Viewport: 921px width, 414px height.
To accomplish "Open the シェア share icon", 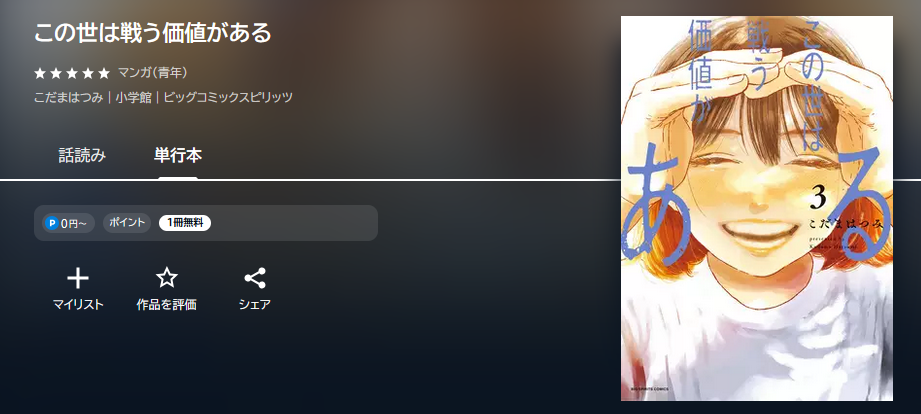I will pos(255,278).
